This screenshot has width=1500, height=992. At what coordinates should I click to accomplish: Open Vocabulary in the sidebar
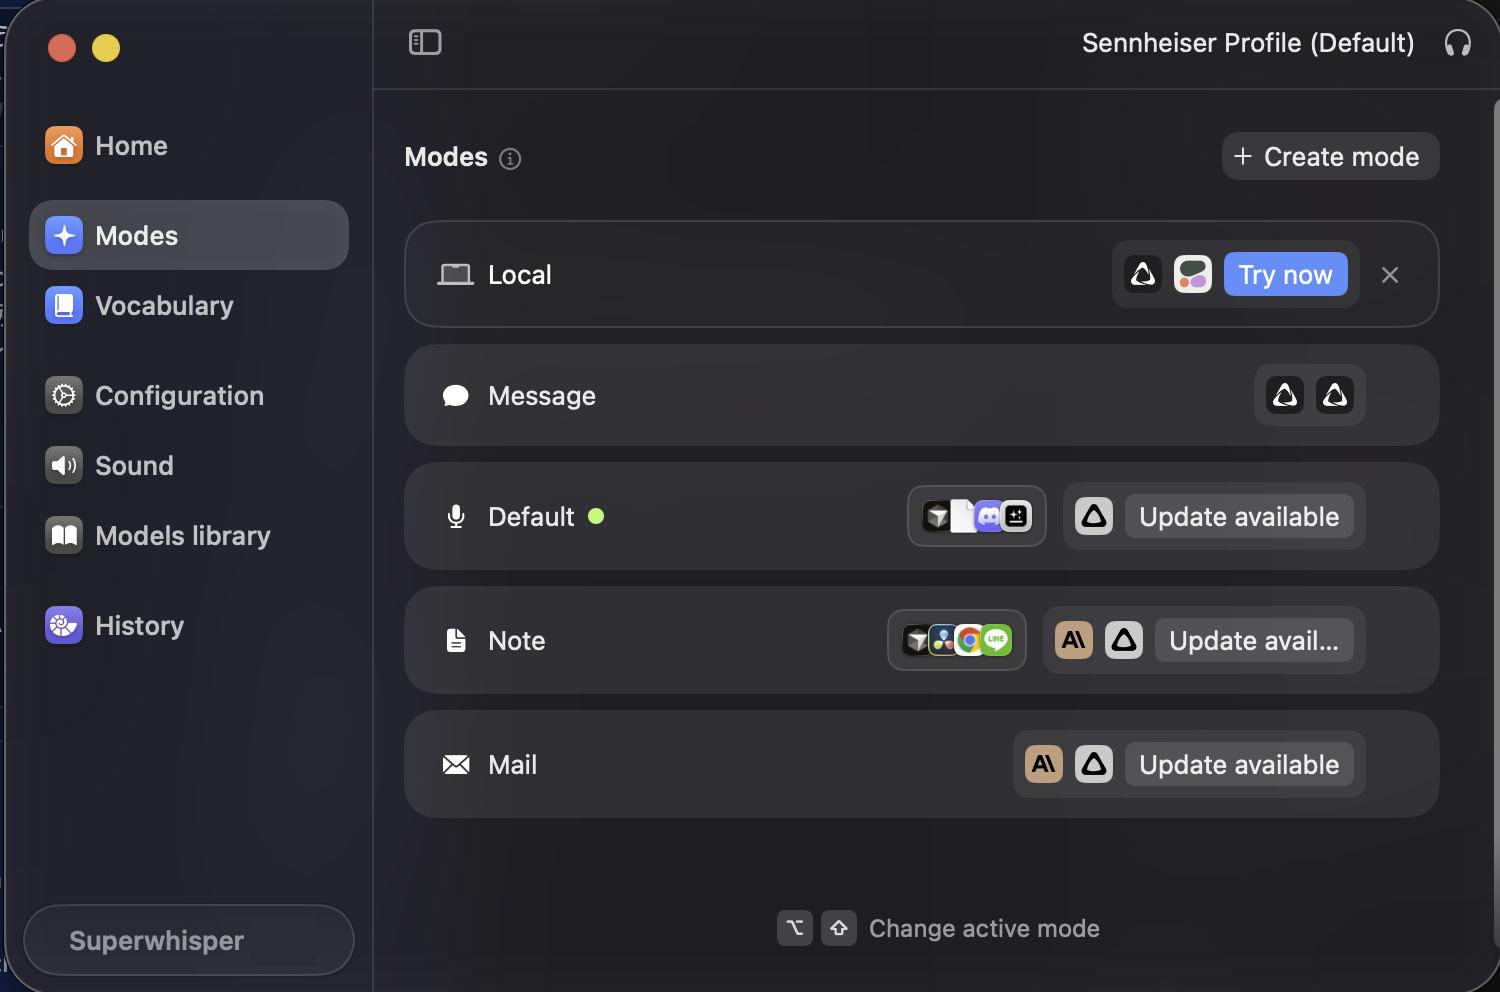tap(188, 305)
